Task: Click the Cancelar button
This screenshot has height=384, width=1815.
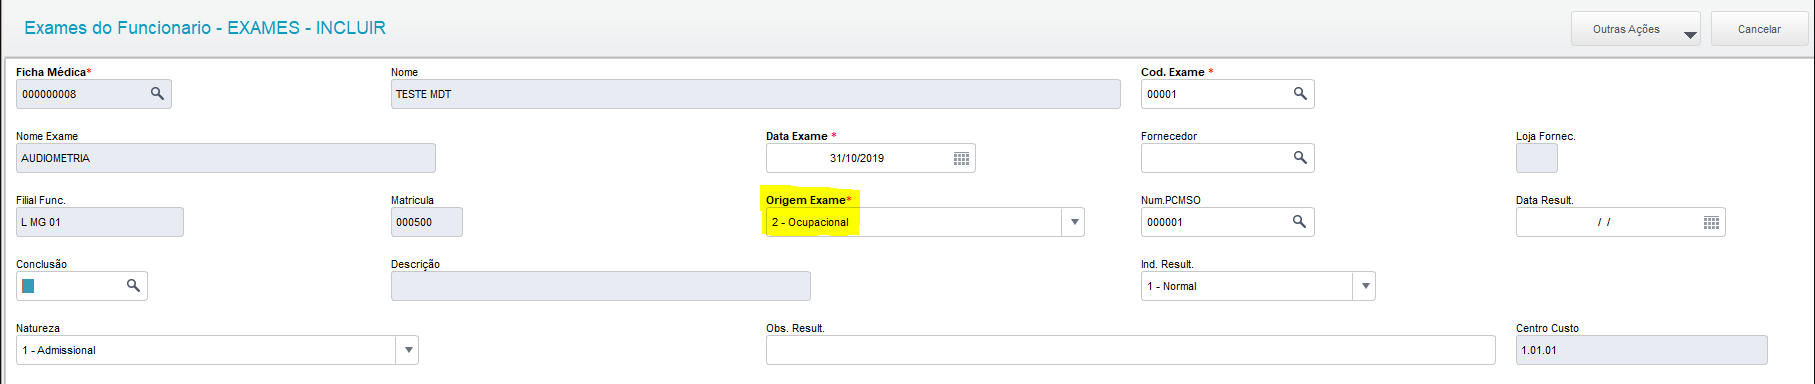Action: 1759,29
